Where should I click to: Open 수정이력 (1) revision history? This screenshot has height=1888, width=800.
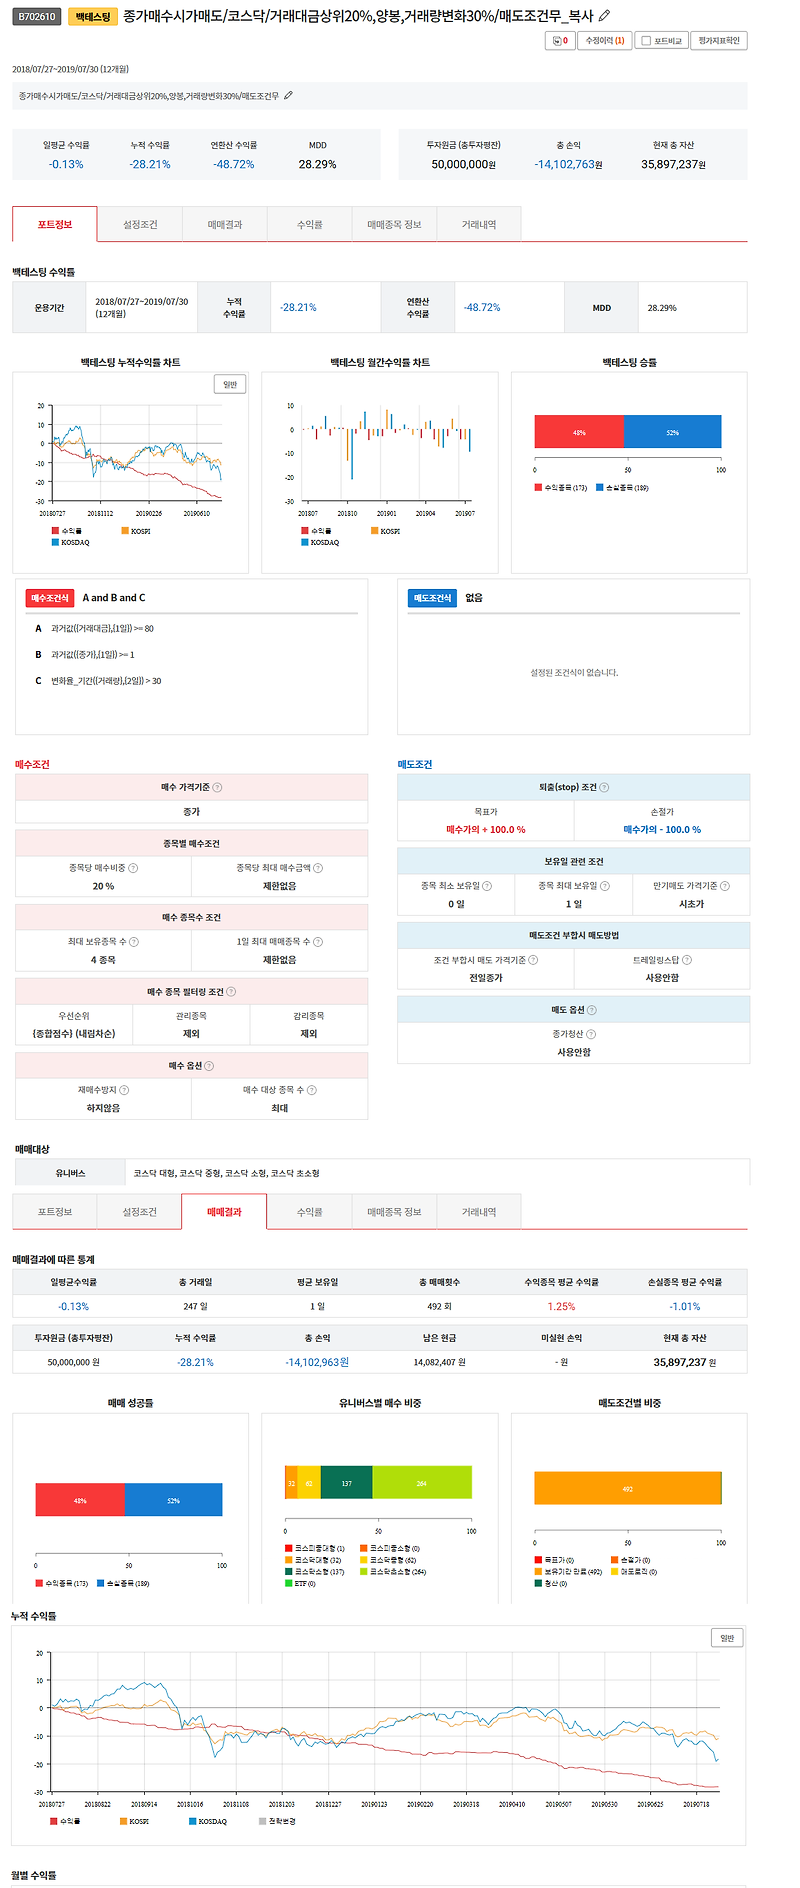(x=604, y=41)
